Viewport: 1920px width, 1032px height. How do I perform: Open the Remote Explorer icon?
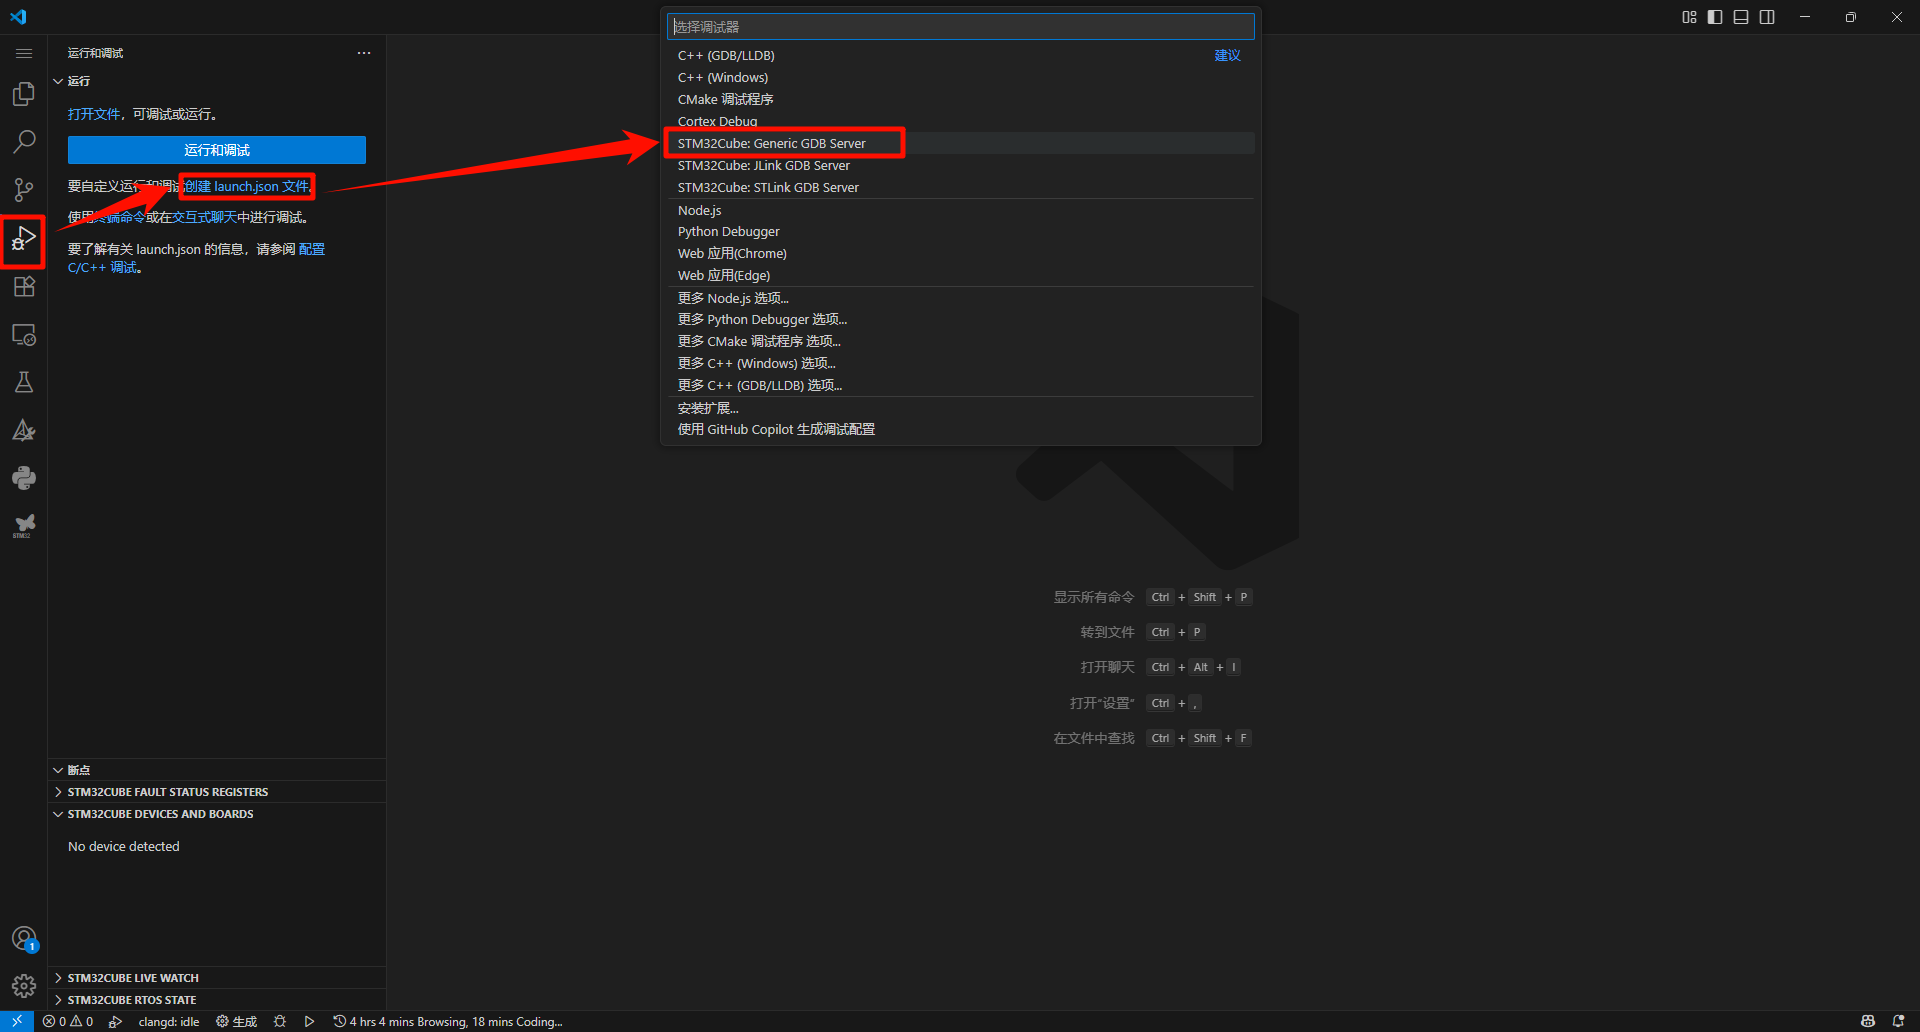pyautogui.click(x=24, y=334)
